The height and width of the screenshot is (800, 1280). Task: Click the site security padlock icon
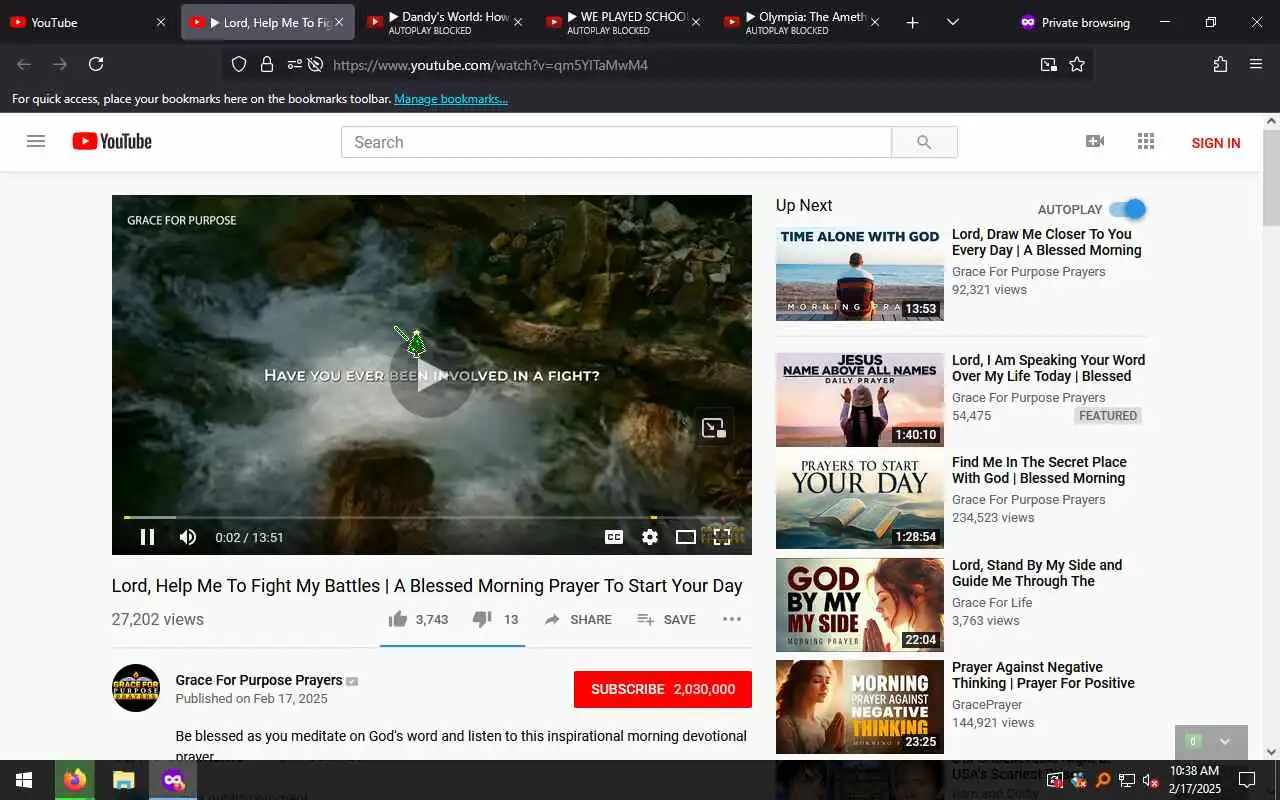tap(266, 64)
